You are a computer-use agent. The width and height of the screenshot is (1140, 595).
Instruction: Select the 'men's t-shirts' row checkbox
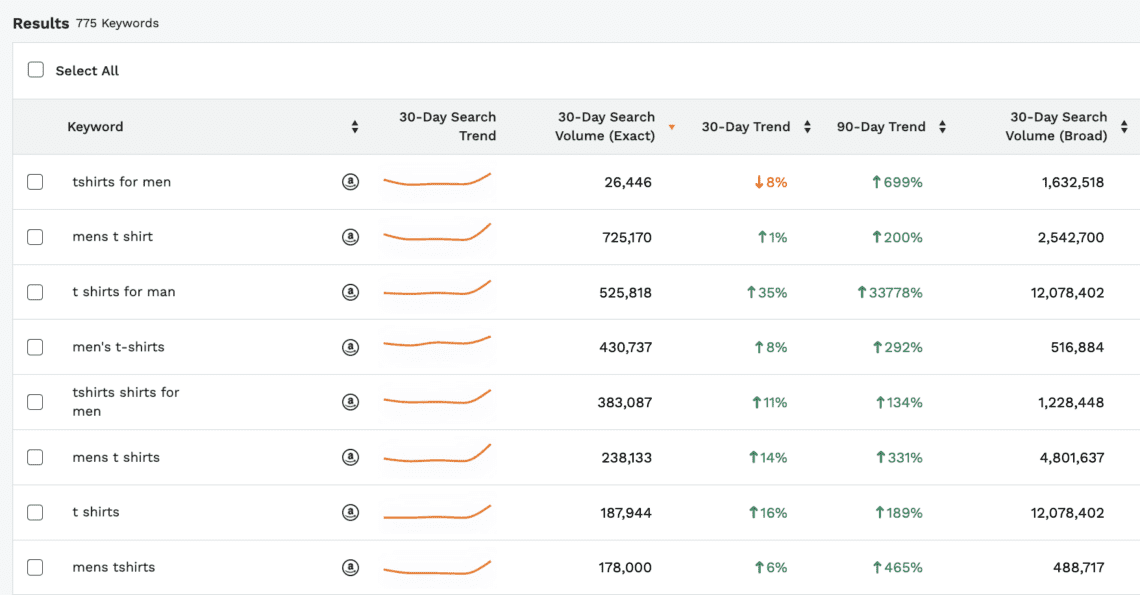click(x=35, y=347)
